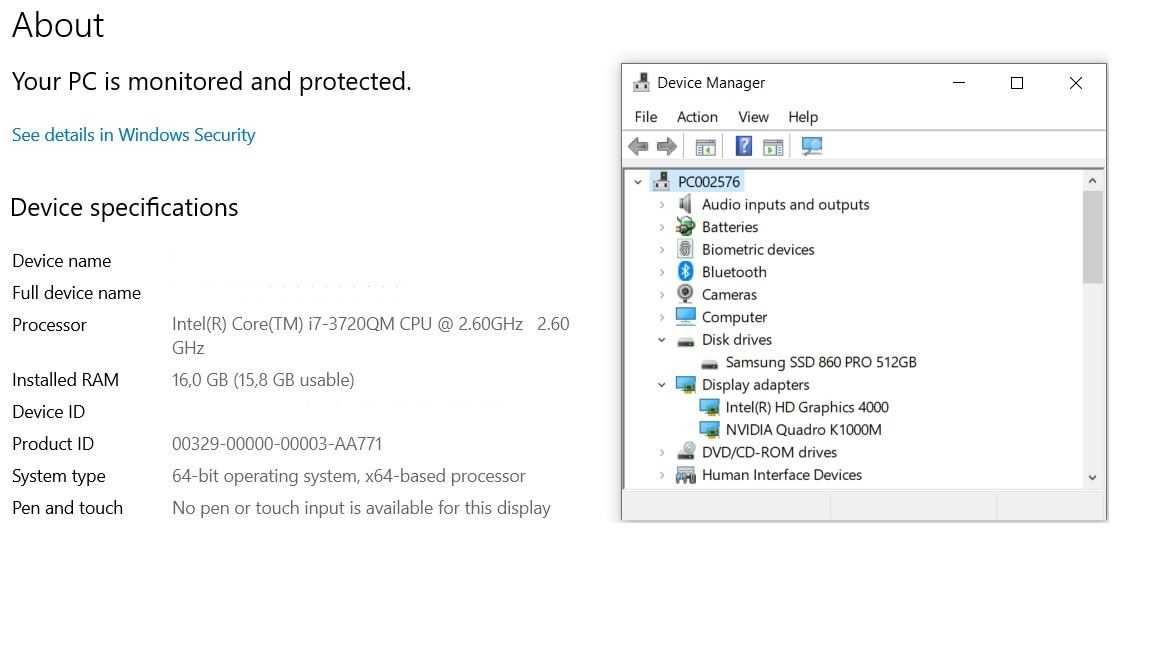Open the Action menu

click(696, 117)
